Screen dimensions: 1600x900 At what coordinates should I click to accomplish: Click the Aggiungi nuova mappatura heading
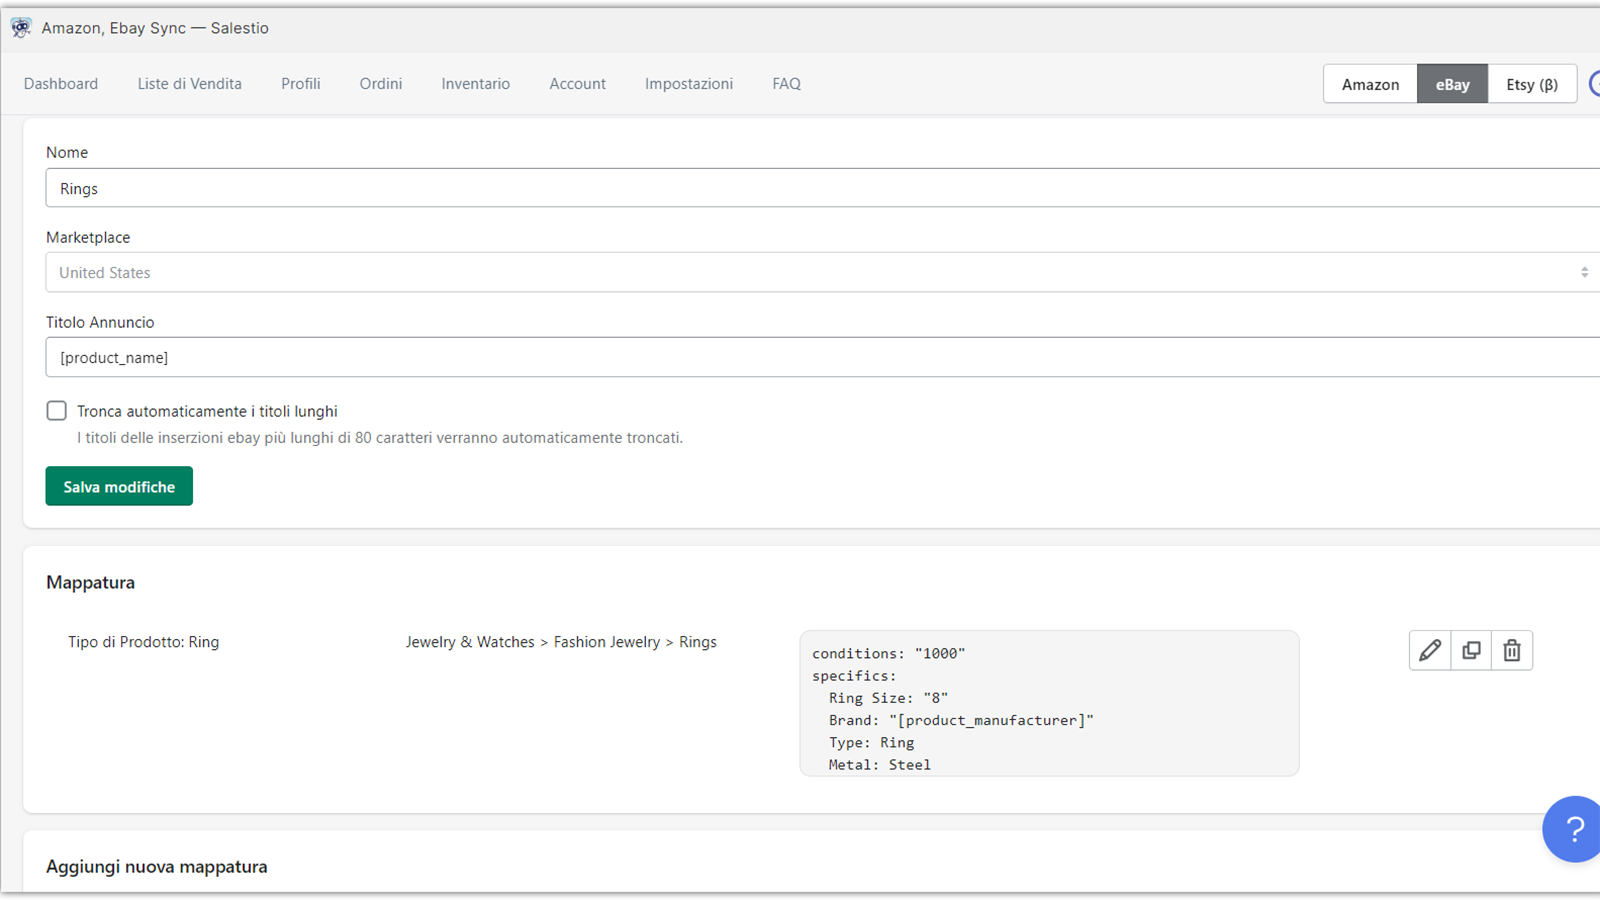157,867
